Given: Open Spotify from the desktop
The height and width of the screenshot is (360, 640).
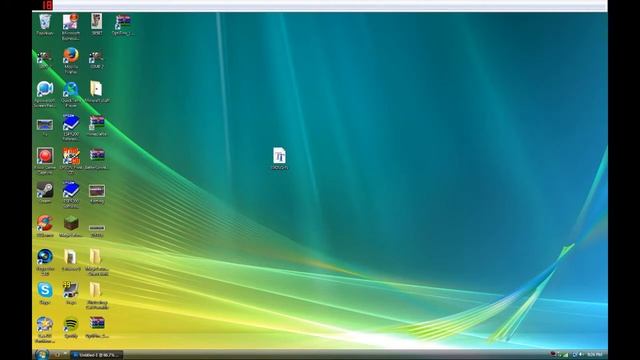Looking at the screenshot, I should (71, 327).
